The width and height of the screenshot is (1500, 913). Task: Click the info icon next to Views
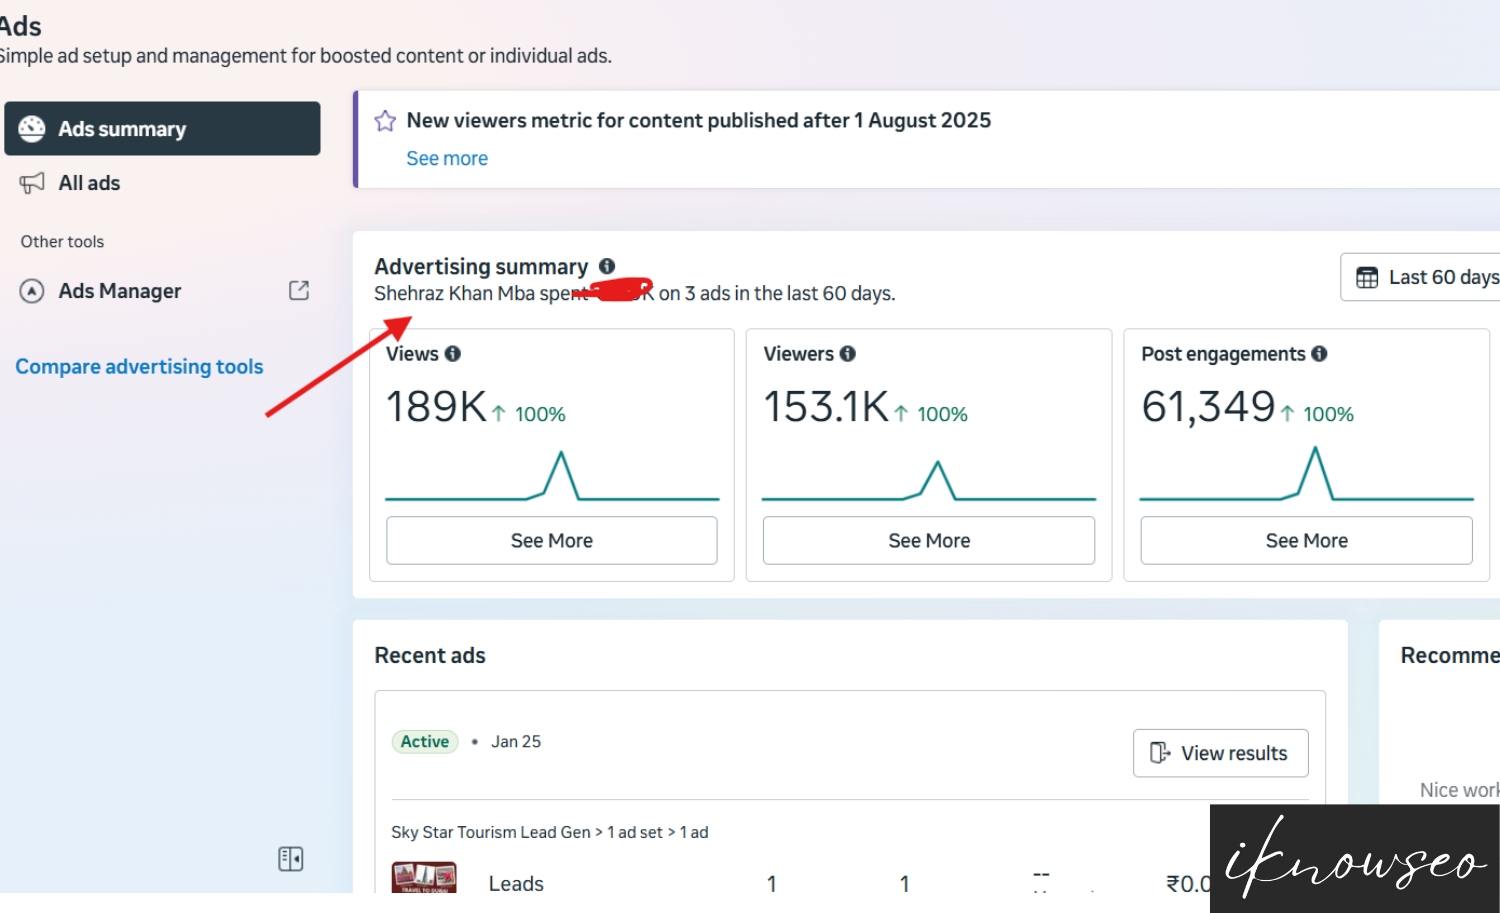(452, 353)
